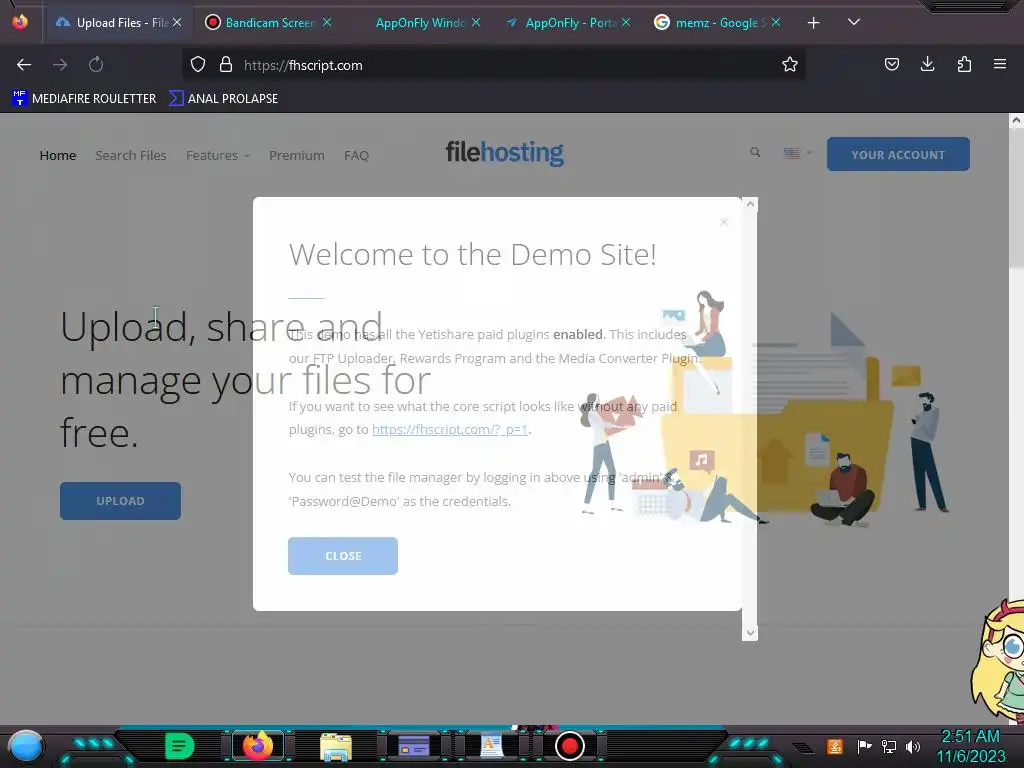
Task: Expand the list all tabs chevron
Action: [854, 22]
